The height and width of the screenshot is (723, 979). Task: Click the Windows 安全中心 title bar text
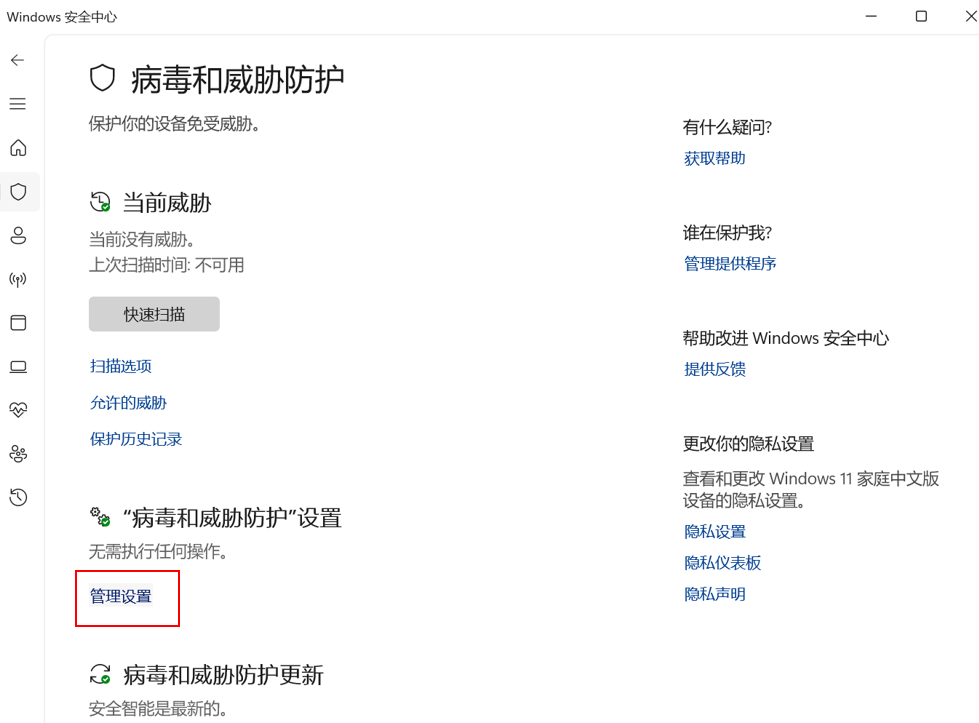tap(62, 17)
